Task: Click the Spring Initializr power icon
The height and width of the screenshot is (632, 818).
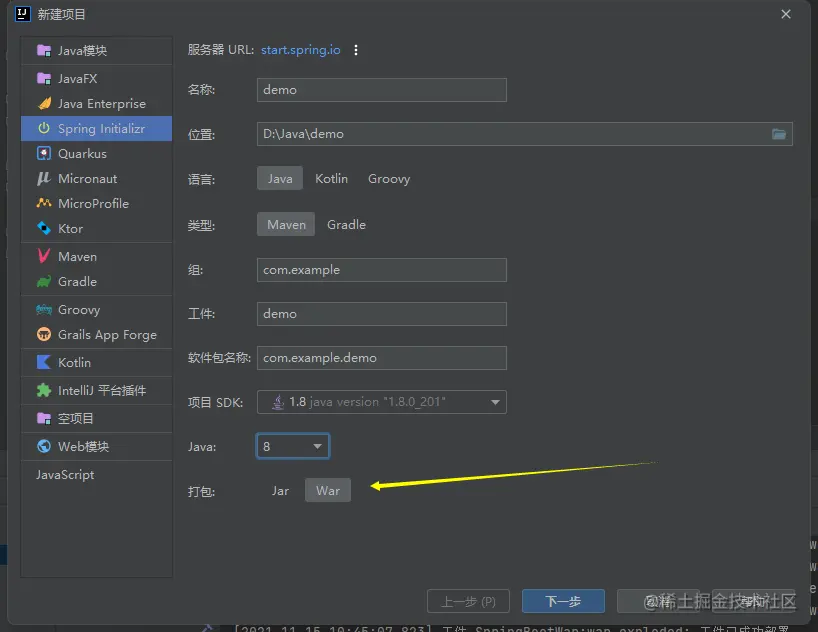Action: 44,128
